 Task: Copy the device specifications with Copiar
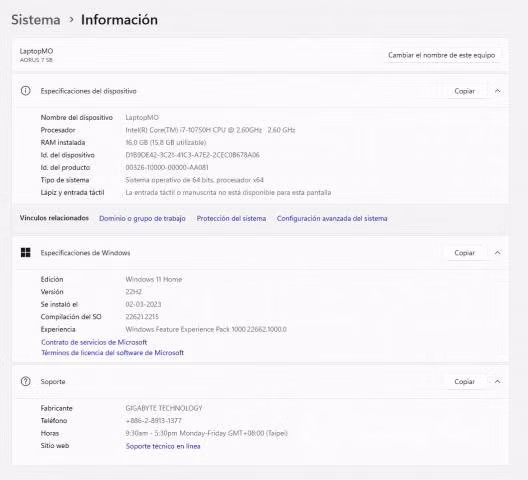click(x=465, y=91)
